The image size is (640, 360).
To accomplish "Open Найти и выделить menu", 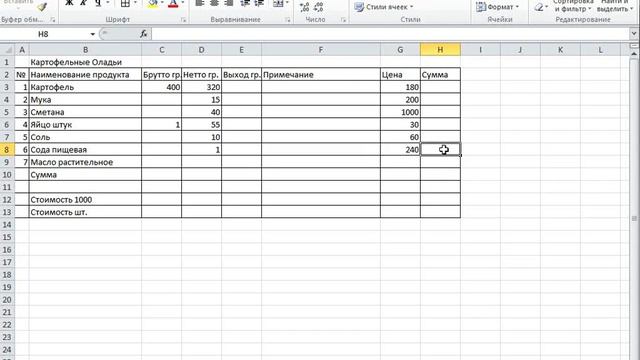I will tap(614, 5).
